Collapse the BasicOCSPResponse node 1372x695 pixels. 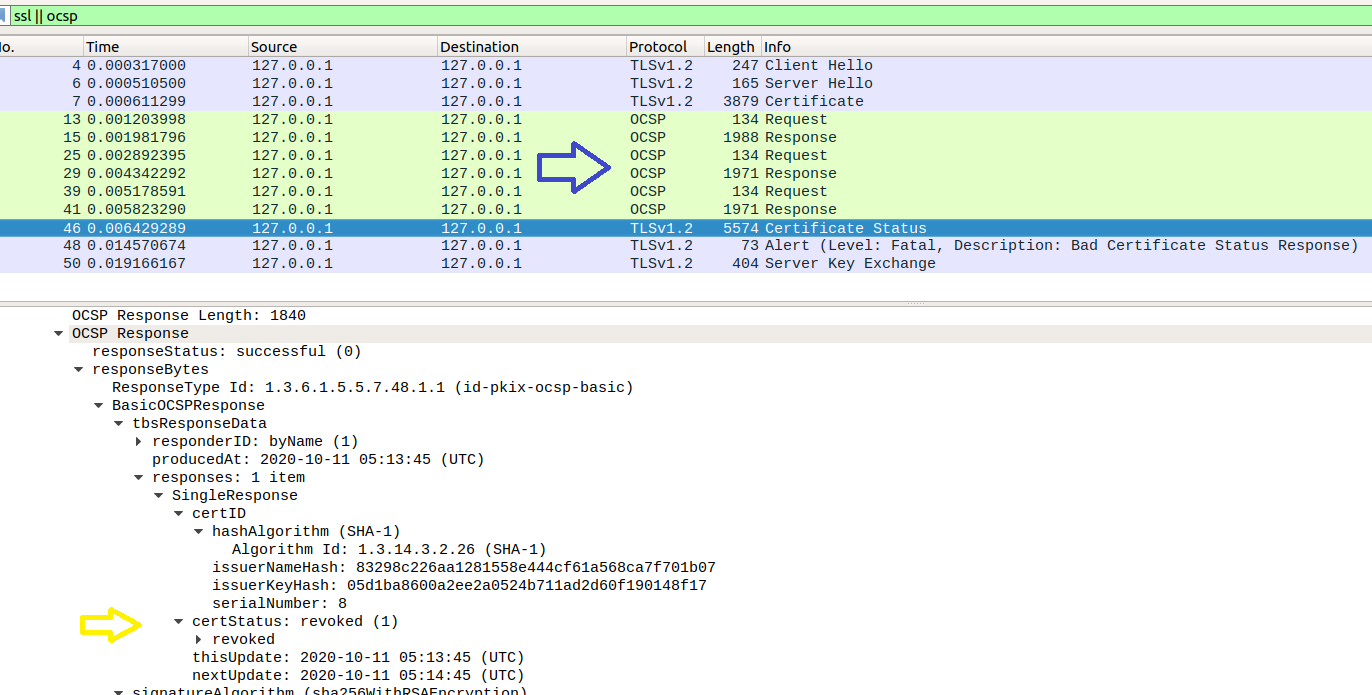(99, 405)
